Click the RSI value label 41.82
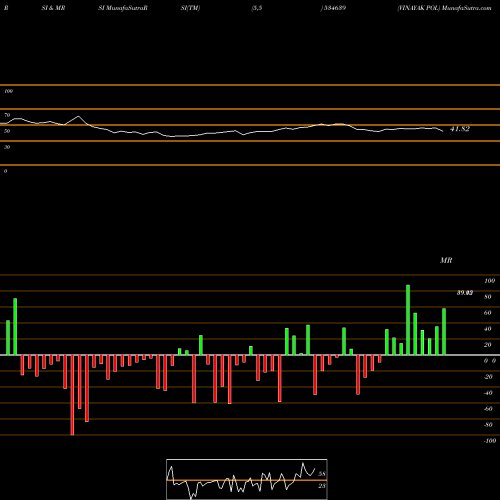The width and height of the screenshot is (500, 500). 460,129
